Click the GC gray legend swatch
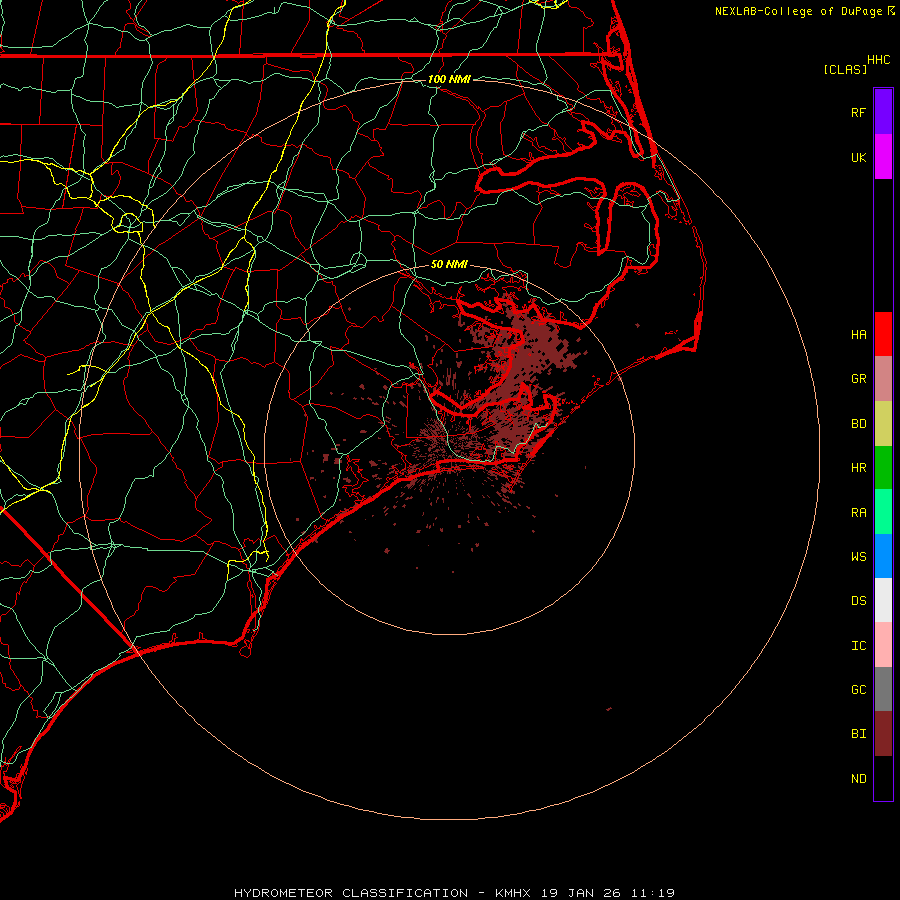900x900 pixels. [x=883, y=689]
